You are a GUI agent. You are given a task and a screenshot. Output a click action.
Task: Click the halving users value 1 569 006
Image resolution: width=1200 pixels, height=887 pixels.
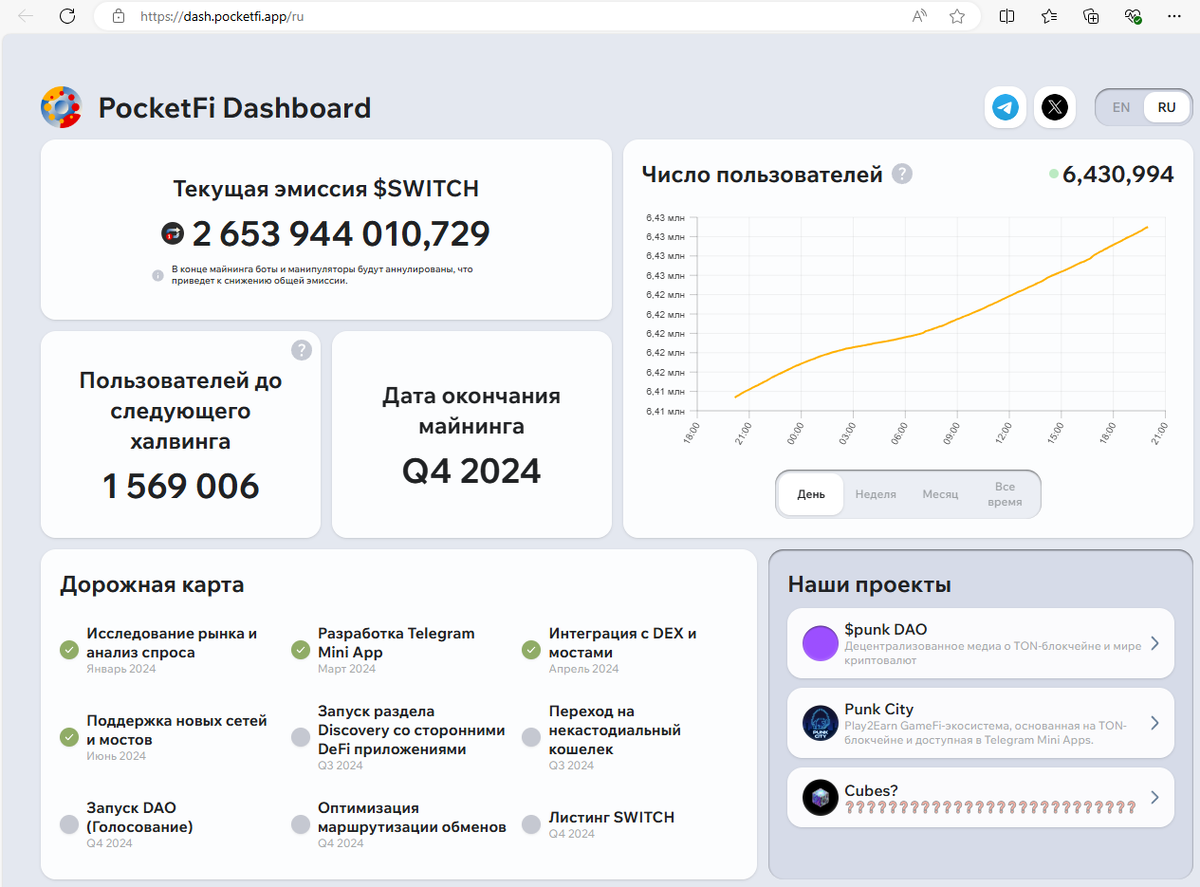(x=181, y=486)
